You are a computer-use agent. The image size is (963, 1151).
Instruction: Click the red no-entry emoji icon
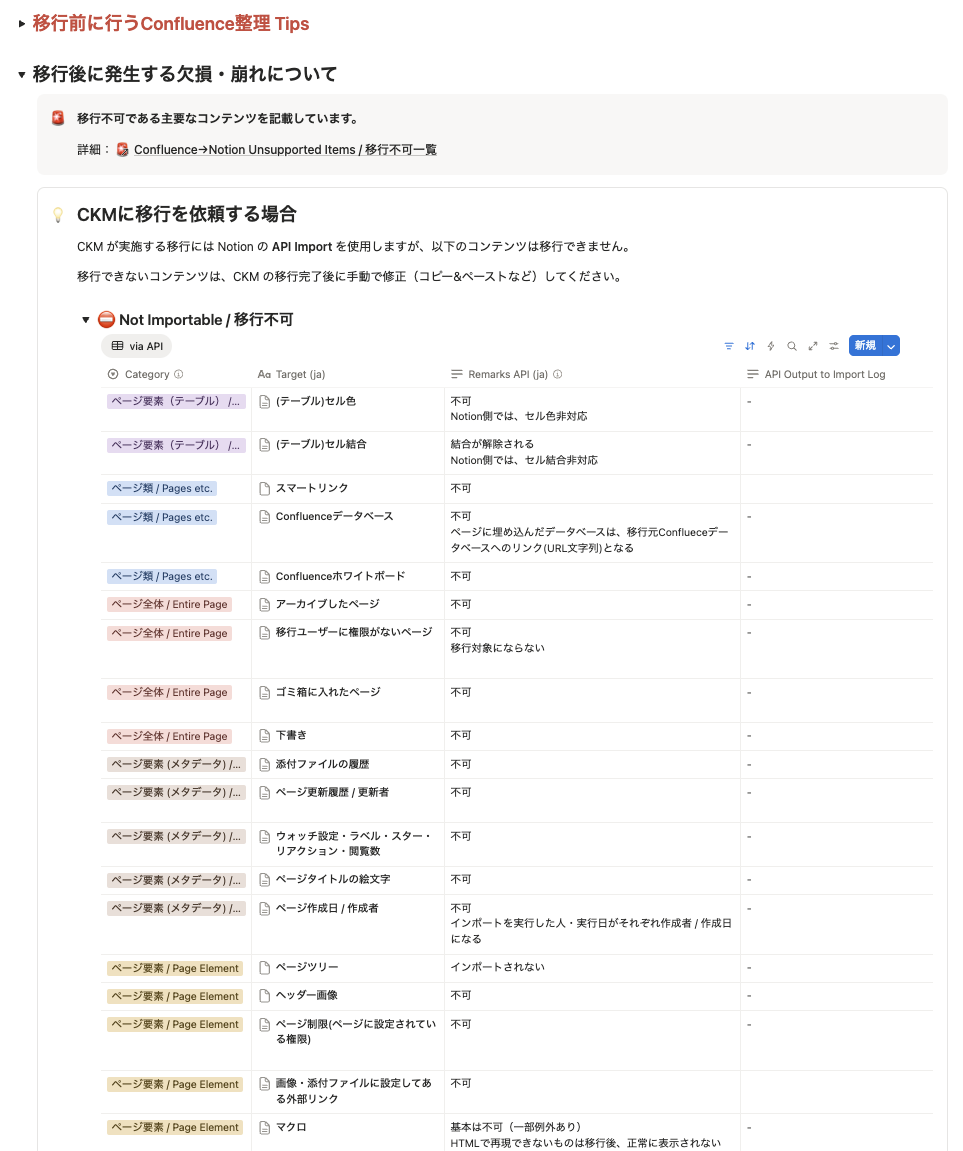coord(106,319)
